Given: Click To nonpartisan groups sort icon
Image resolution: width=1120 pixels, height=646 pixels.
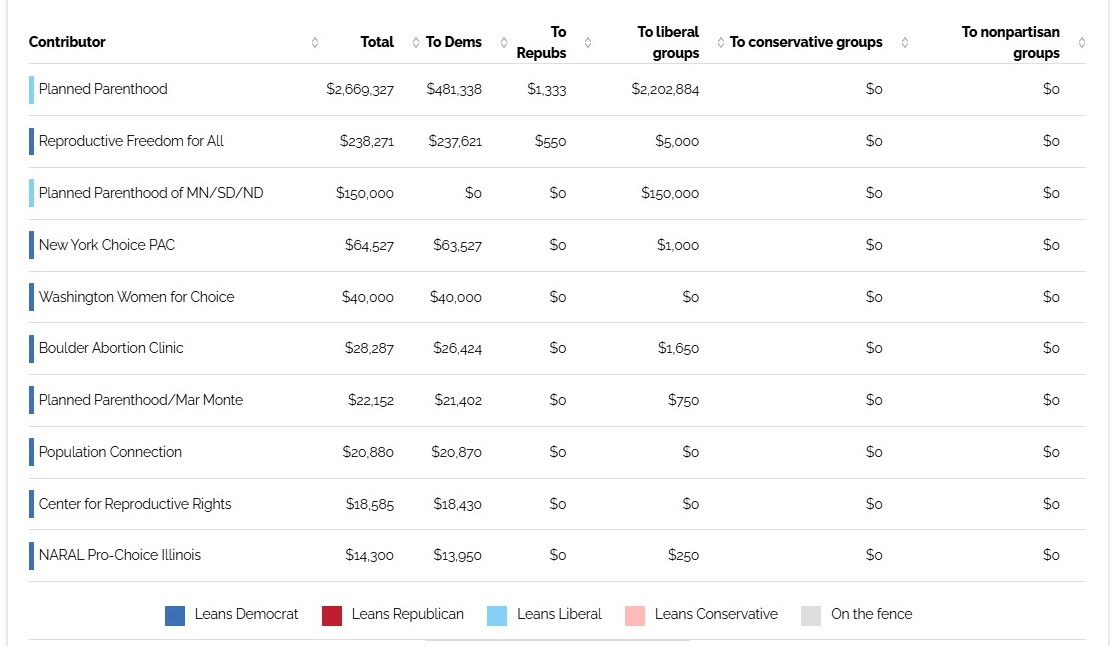Looking at the screenshot, I should point(1082,42).
